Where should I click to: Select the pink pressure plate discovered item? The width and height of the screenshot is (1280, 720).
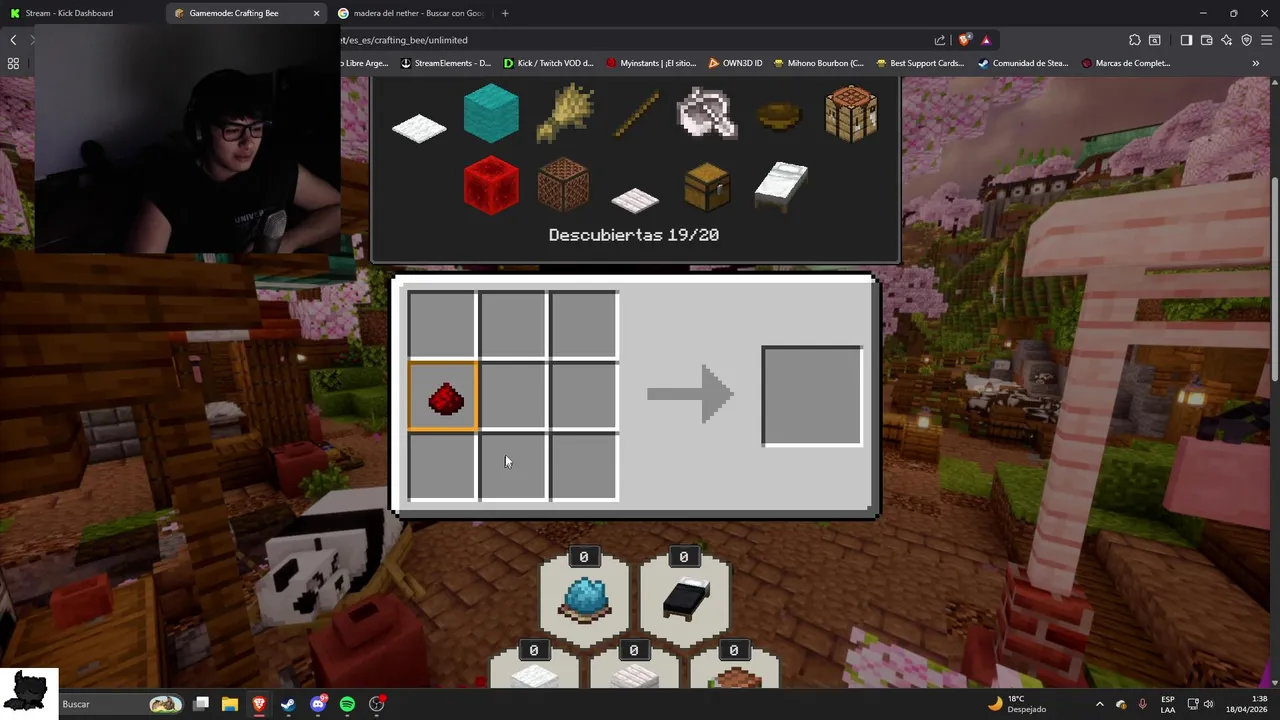635,200
